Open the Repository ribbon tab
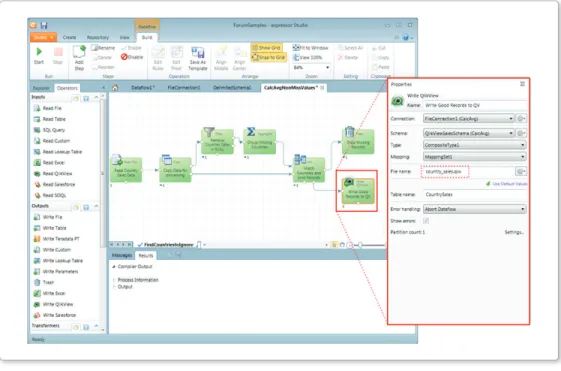The width and height of the screenshot is (561, 371). point(98,38)
